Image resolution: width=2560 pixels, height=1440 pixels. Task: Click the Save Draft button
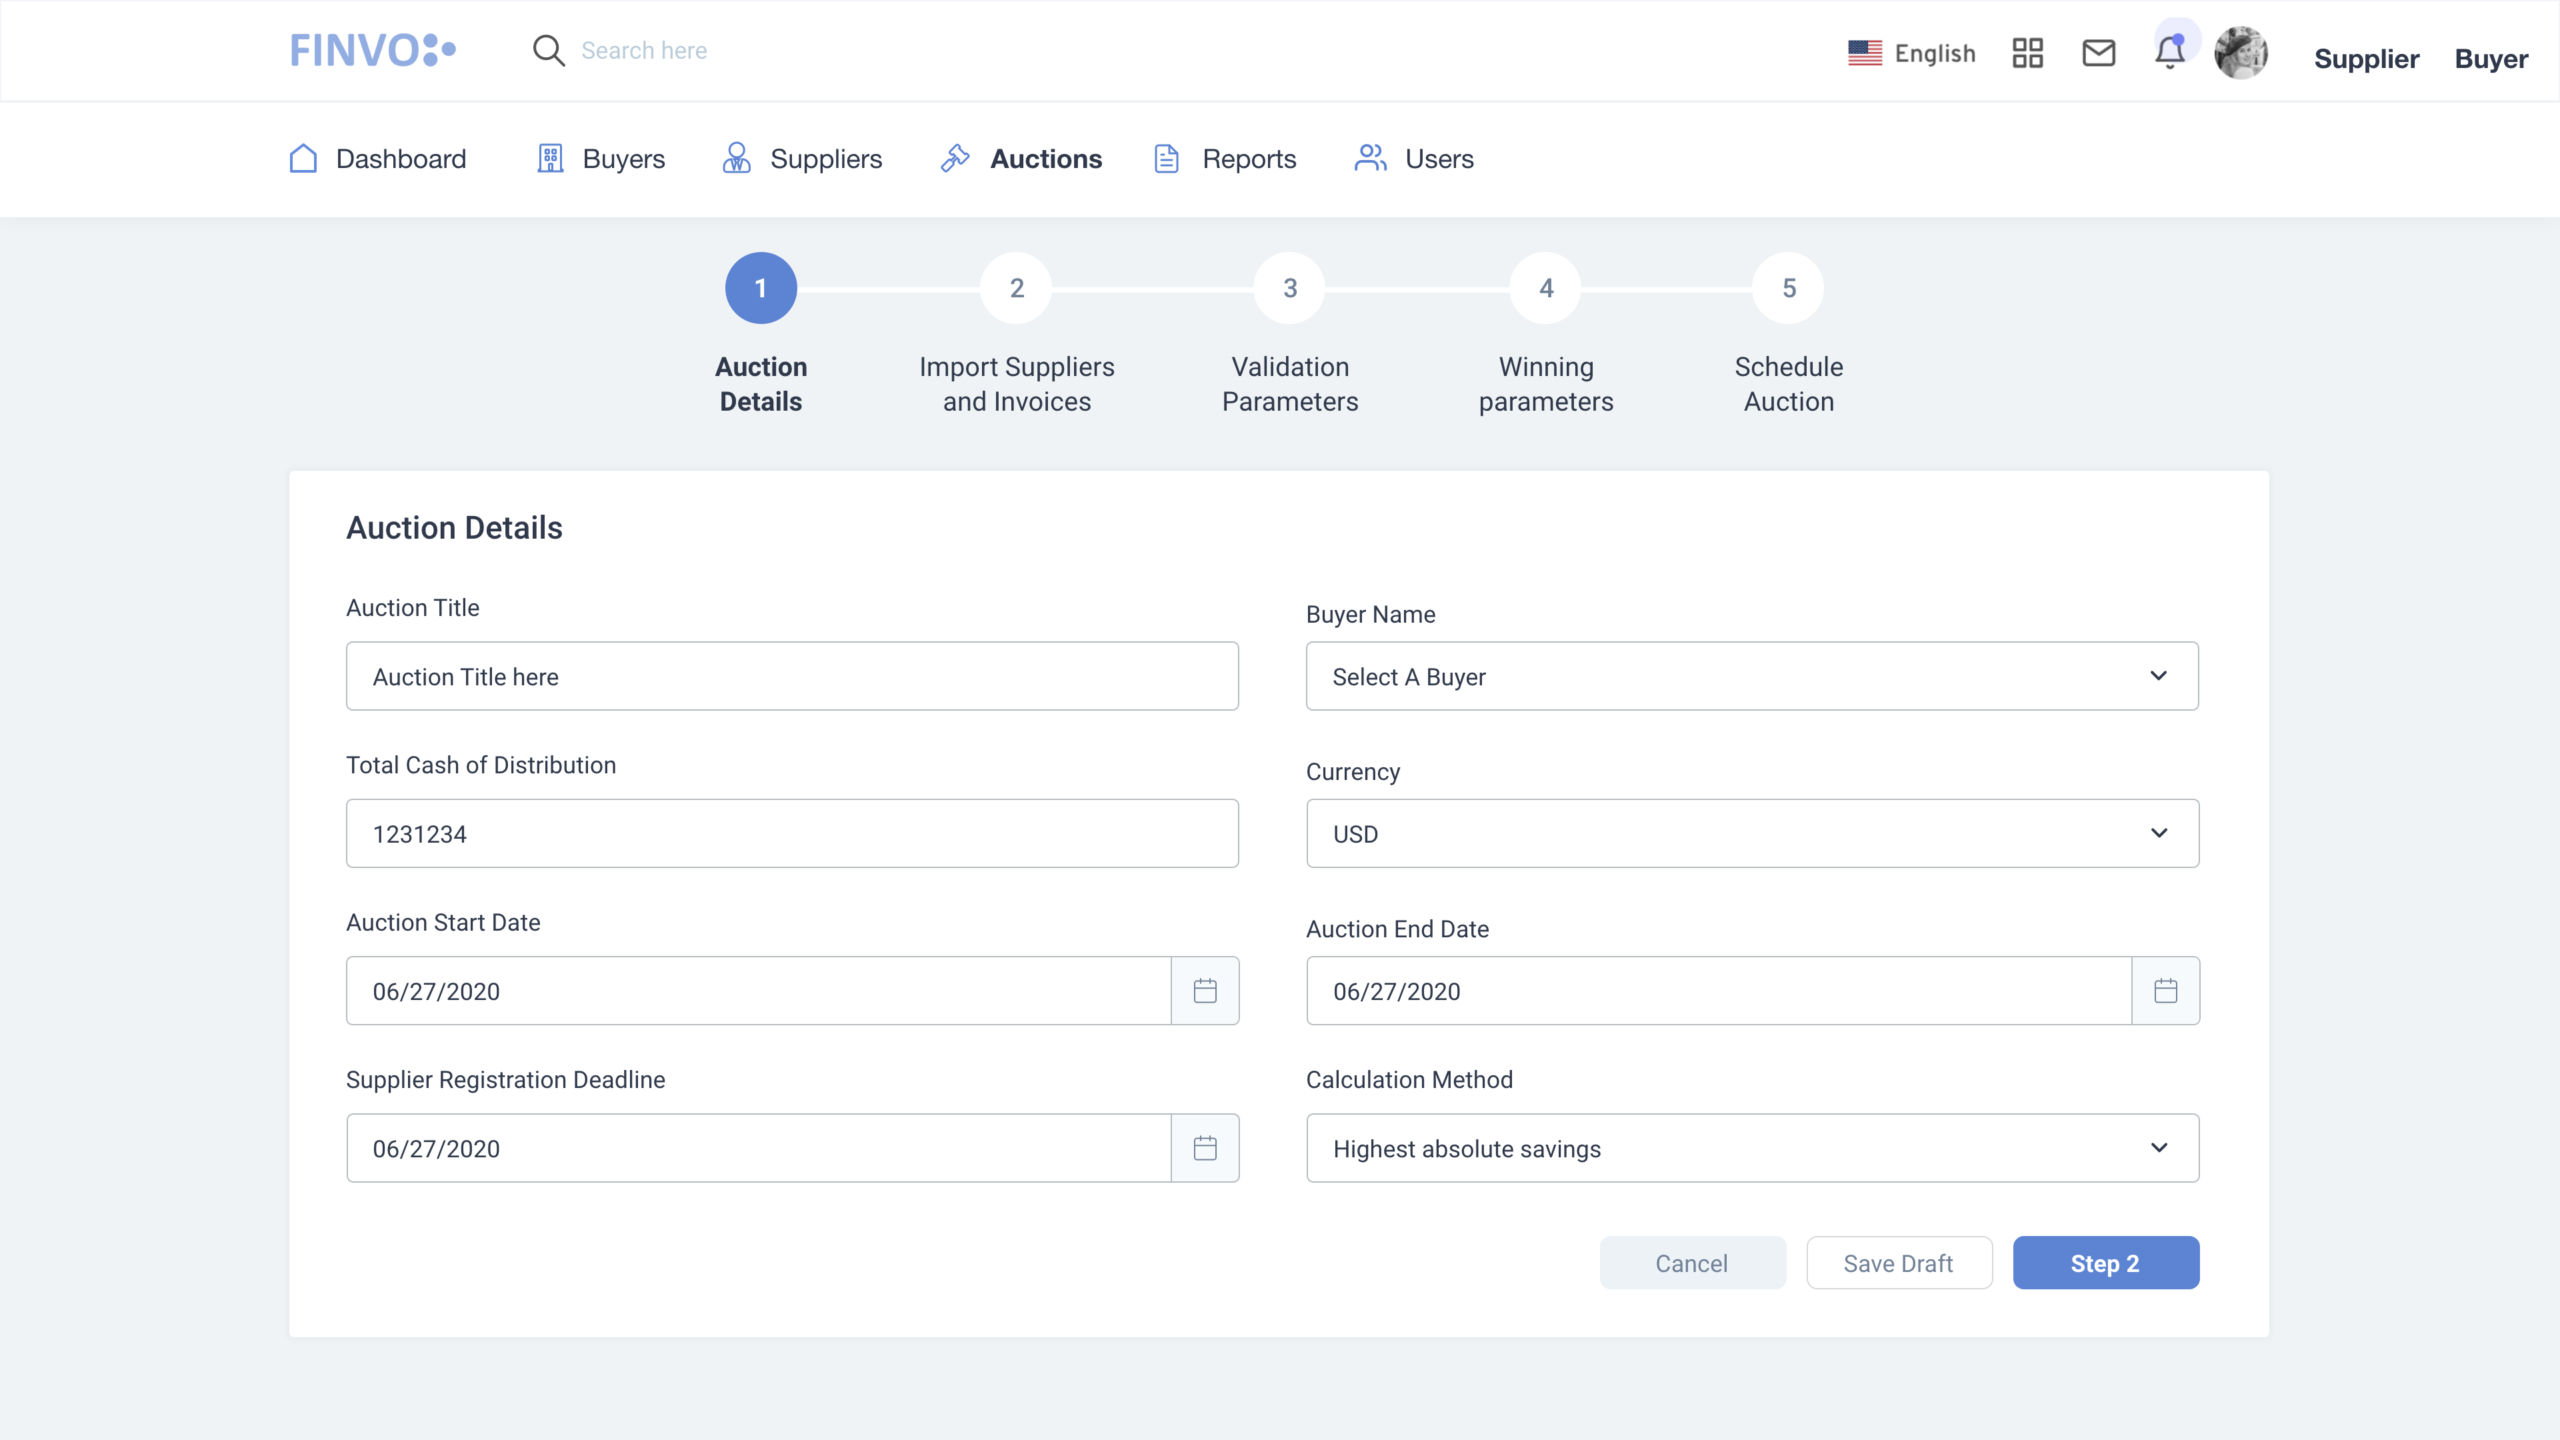[x=1898, y=1263]
